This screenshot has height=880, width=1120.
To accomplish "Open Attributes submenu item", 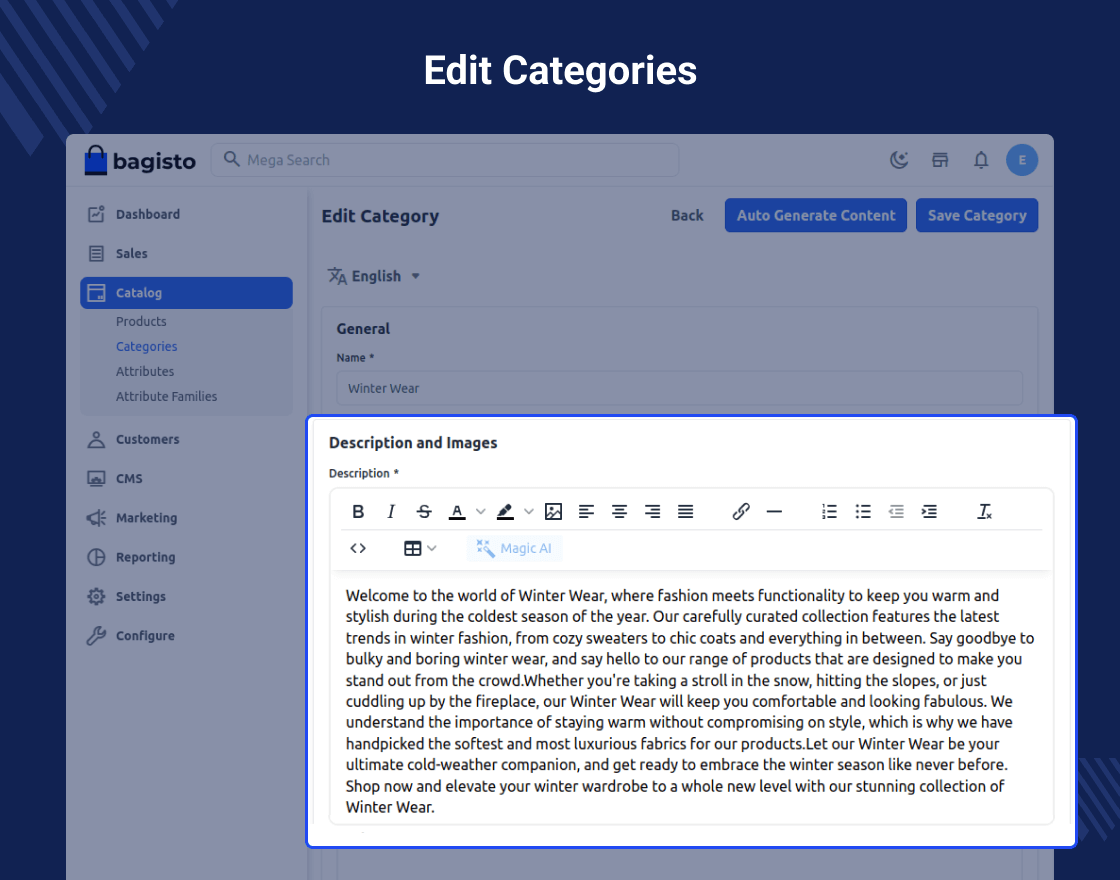I will [x=145, y=371].
